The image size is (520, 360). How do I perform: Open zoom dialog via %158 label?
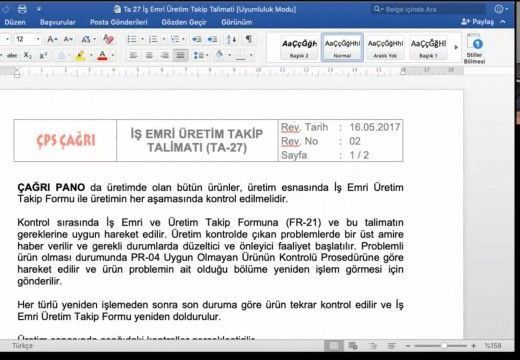click(x=493, y=346)
